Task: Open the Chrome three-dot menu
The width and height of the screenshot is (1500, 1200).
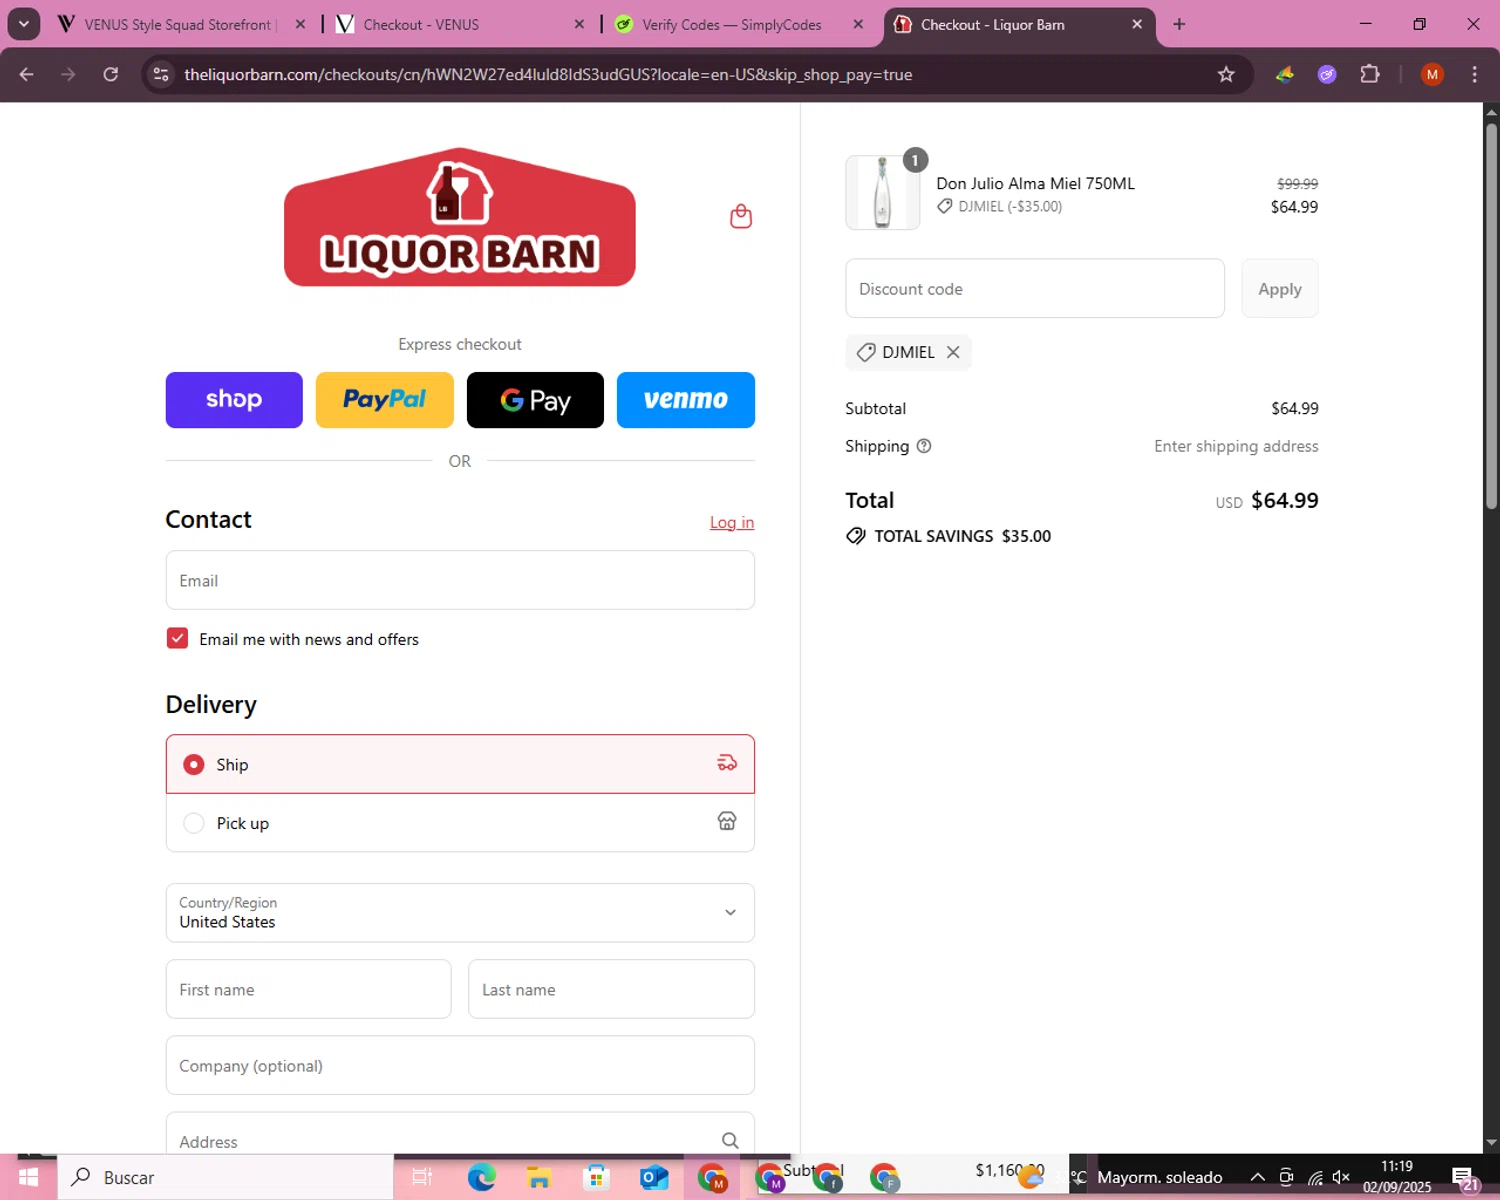Action: pyautogui.click(x=1474, y=74)
